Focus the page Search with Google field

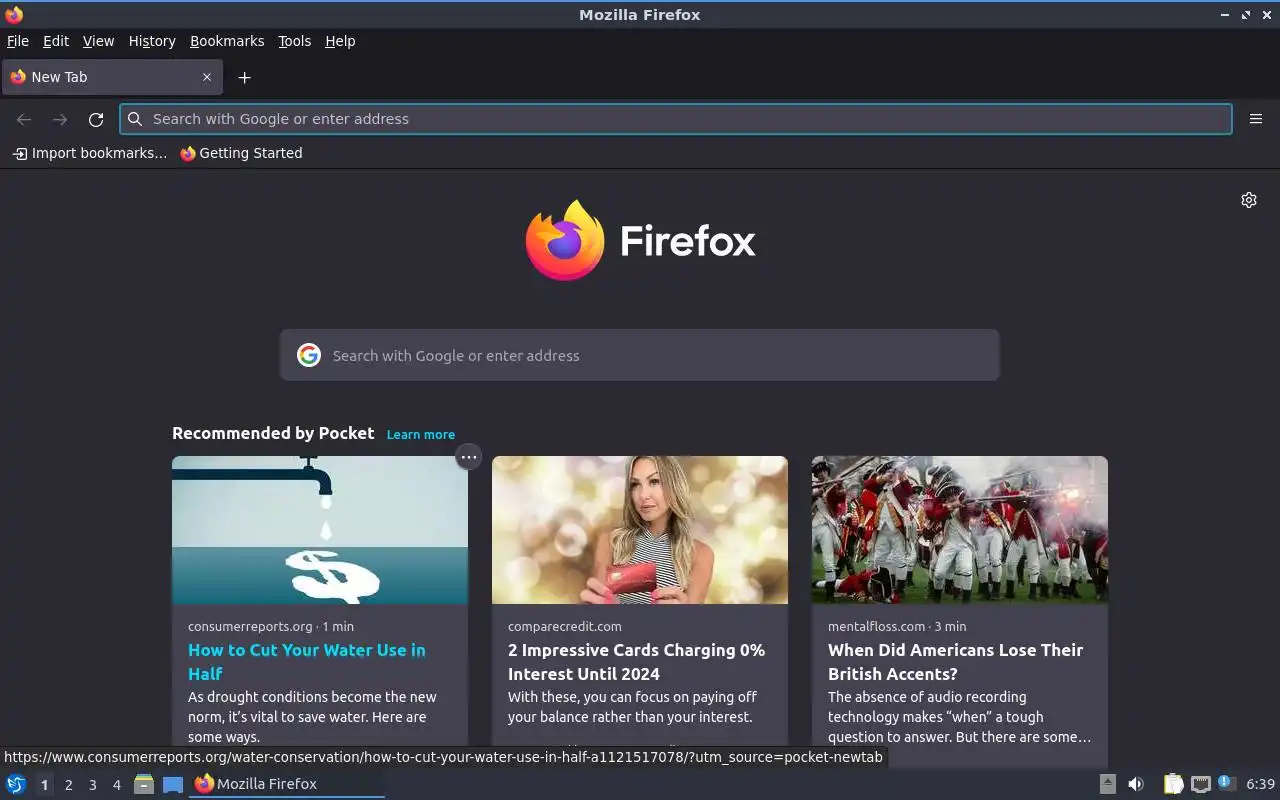(x=640, y=355)
